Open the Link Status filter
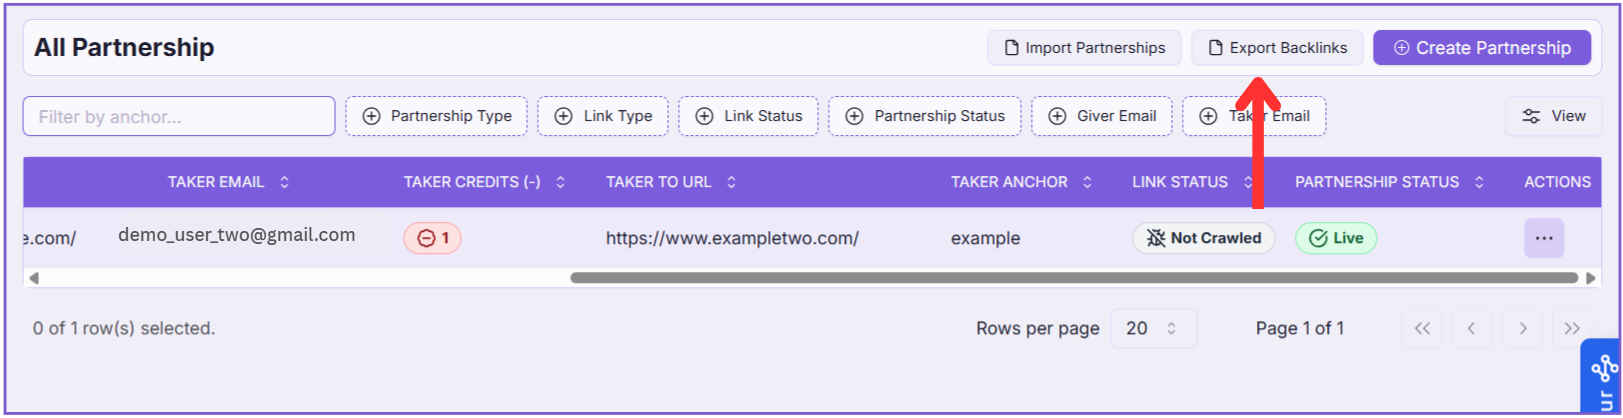 748,116
